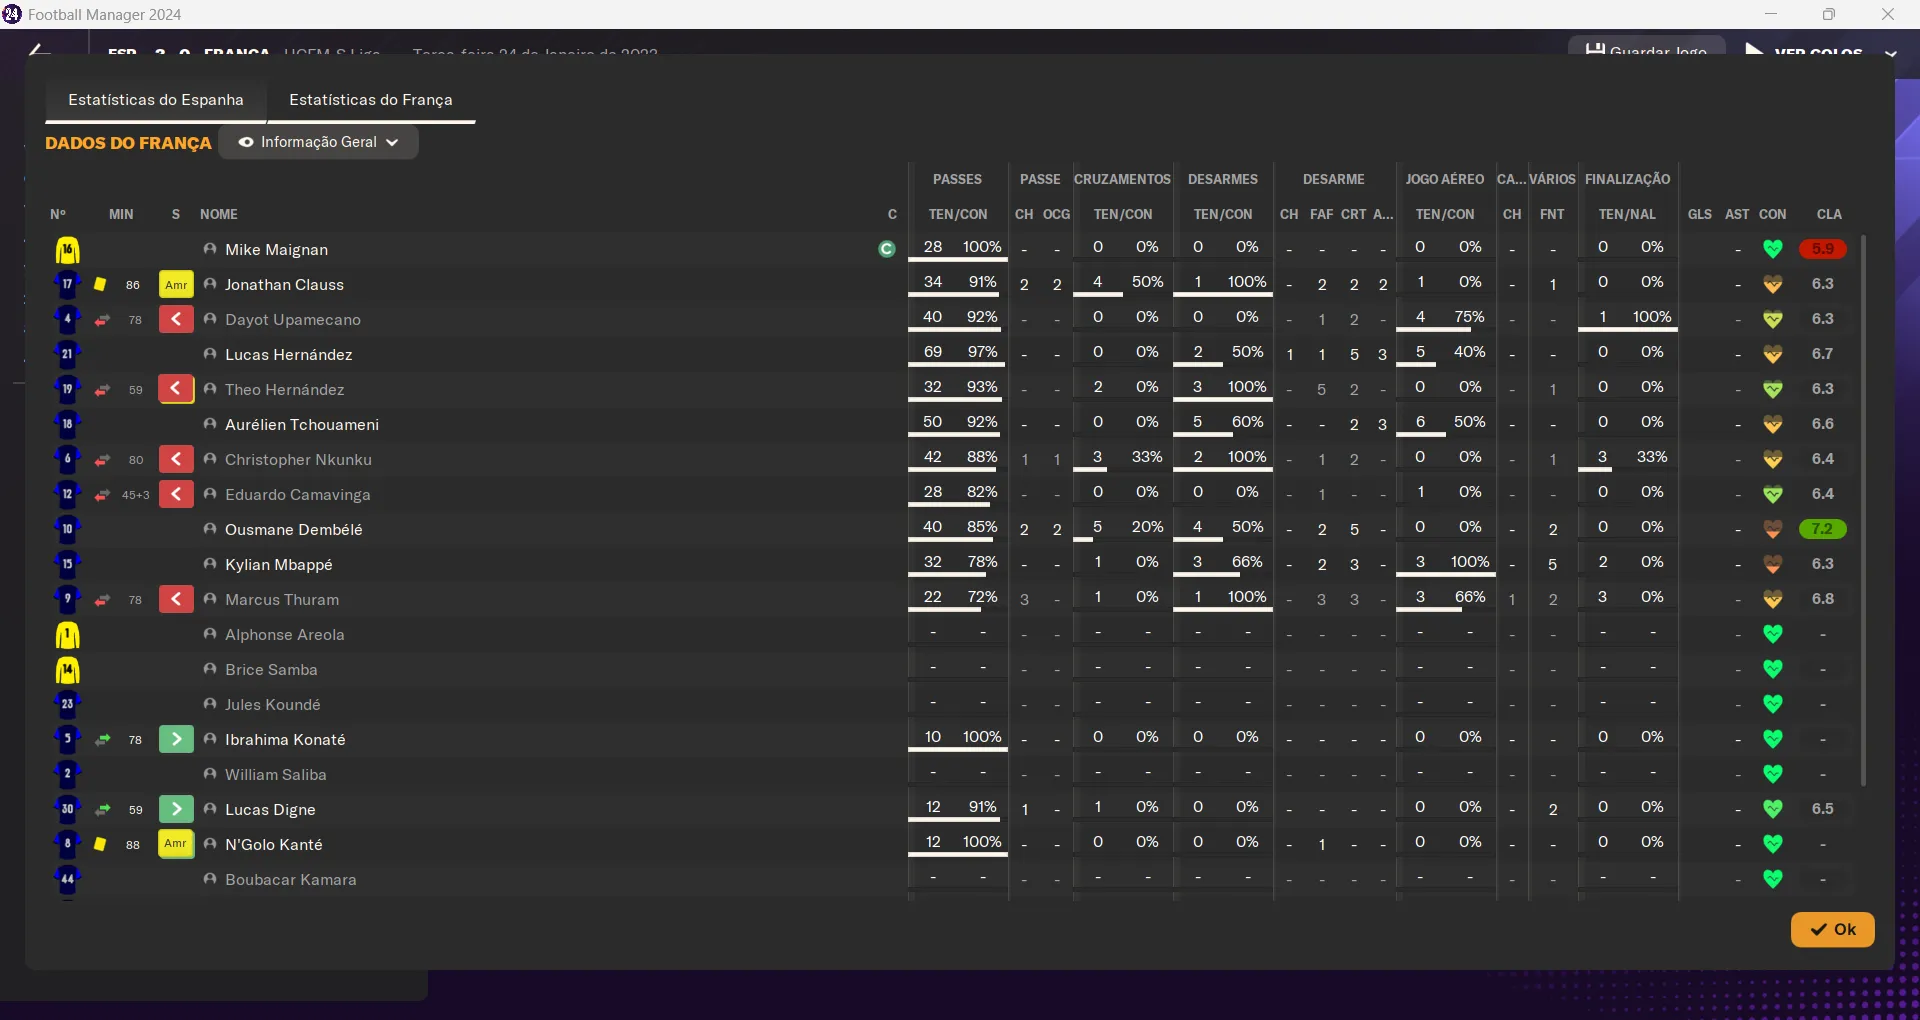Click the Guardar Jogo button
This screenshot has width=1920, height=1020.
point(1646,48)
